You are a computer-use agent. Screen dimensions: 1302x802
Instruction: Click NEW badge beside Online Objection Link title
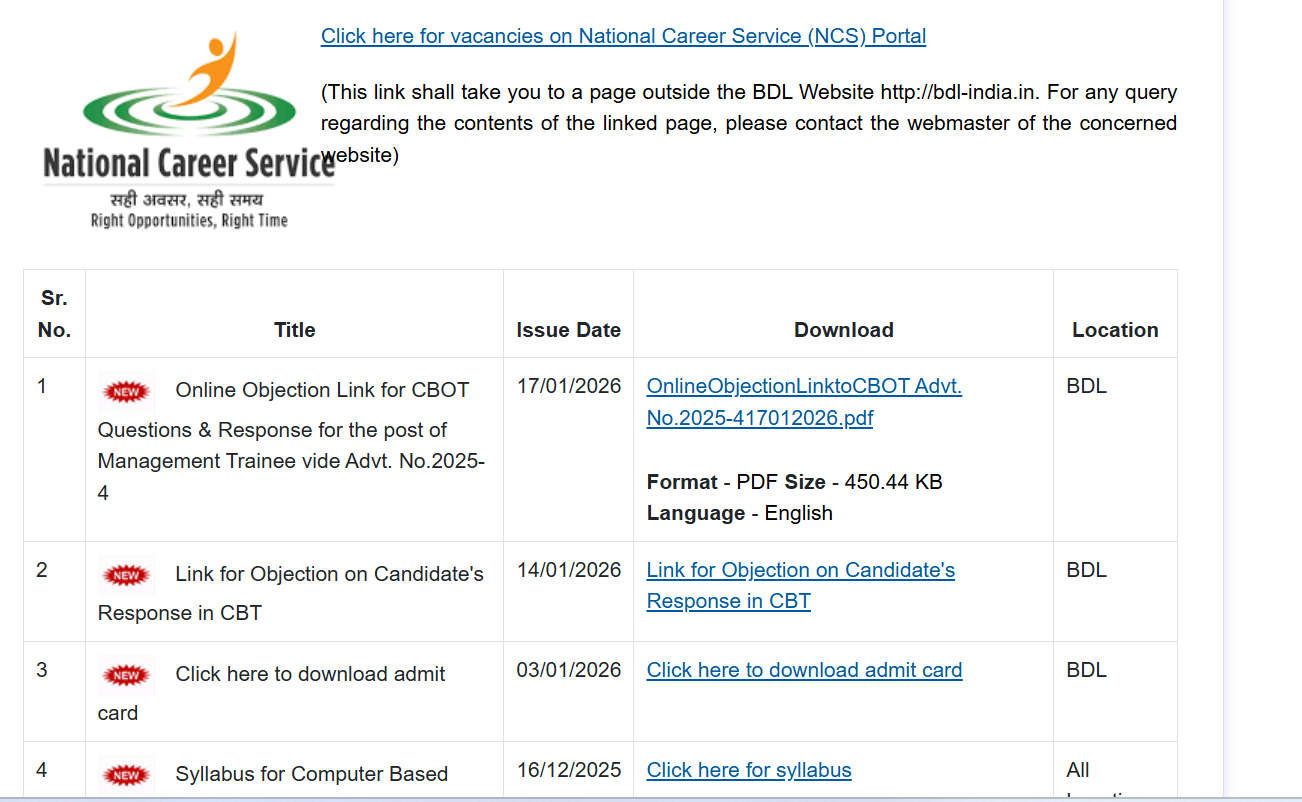[x=126, y=391]
